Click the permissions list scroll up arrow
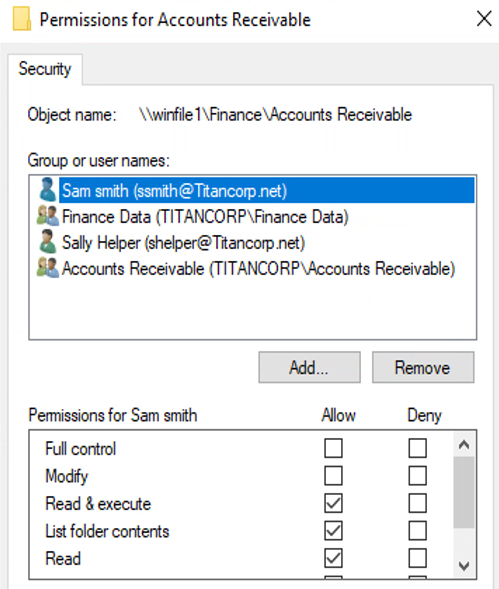The width and height of the screenshot is (499, 589). [x=464, y=445]
